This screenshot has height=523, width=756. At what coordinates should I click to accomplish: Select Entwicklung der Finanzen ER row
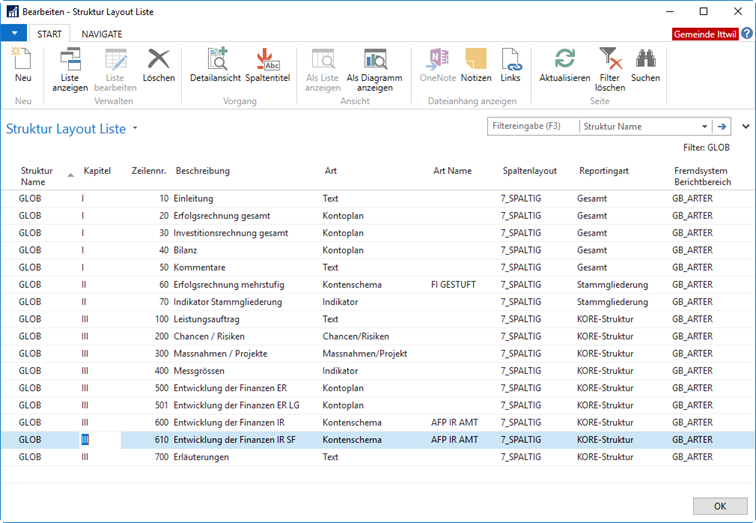(x=378, y=388)
